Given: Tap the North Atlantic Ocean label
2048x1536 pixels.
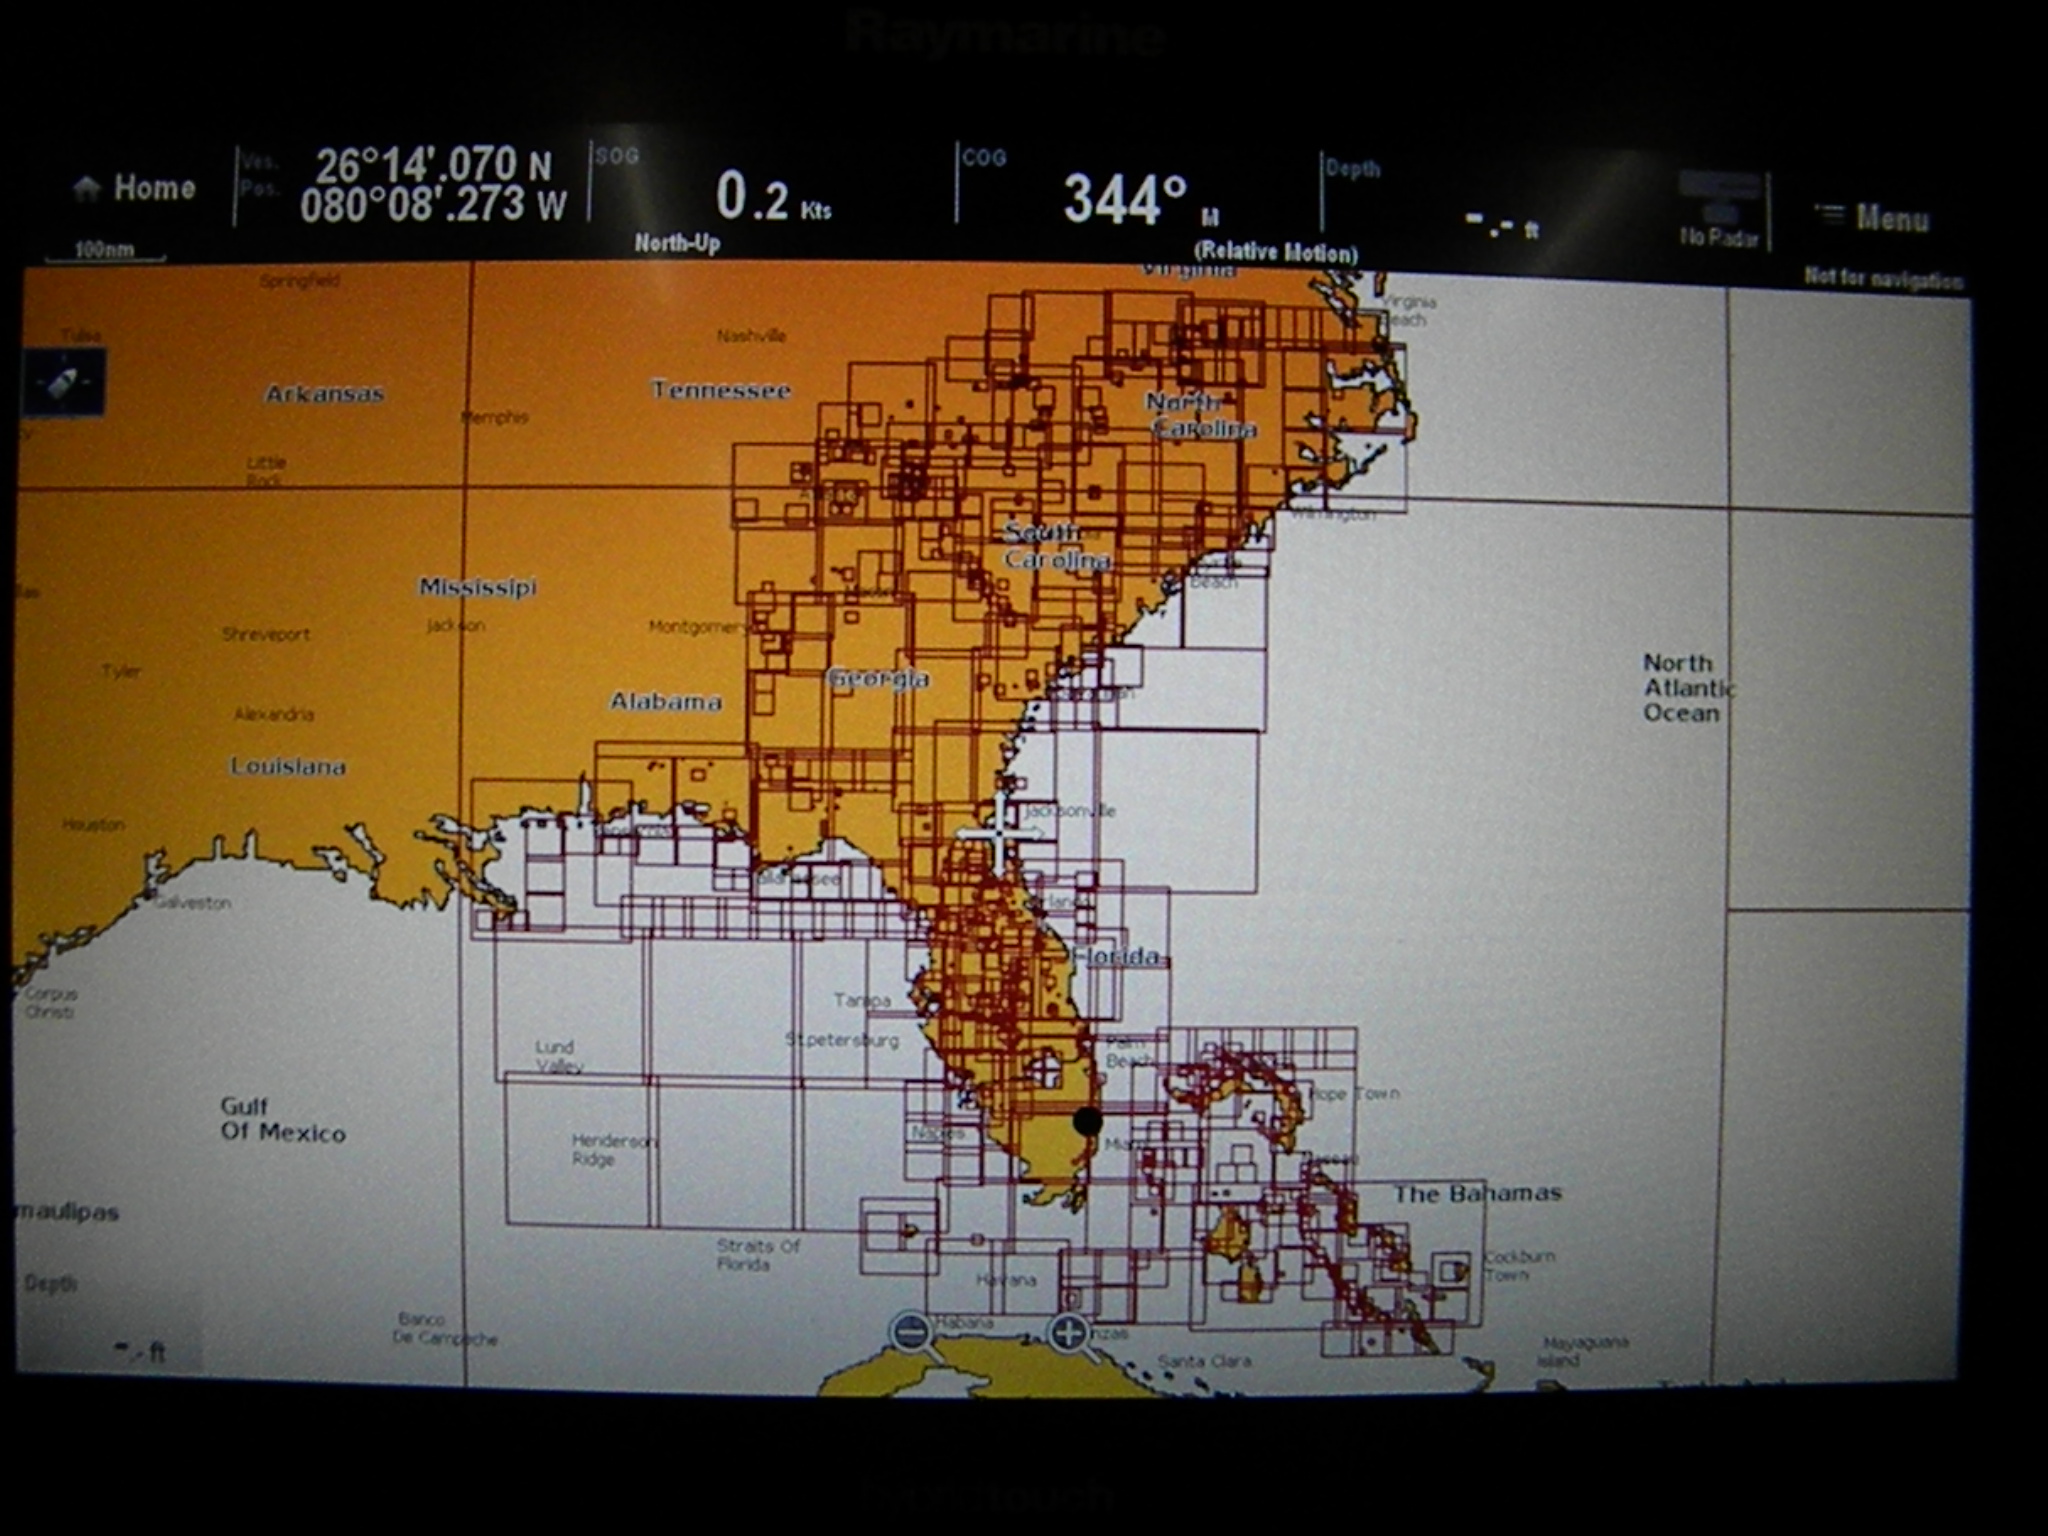Looking at the screenshot, I should [1689, 688].
